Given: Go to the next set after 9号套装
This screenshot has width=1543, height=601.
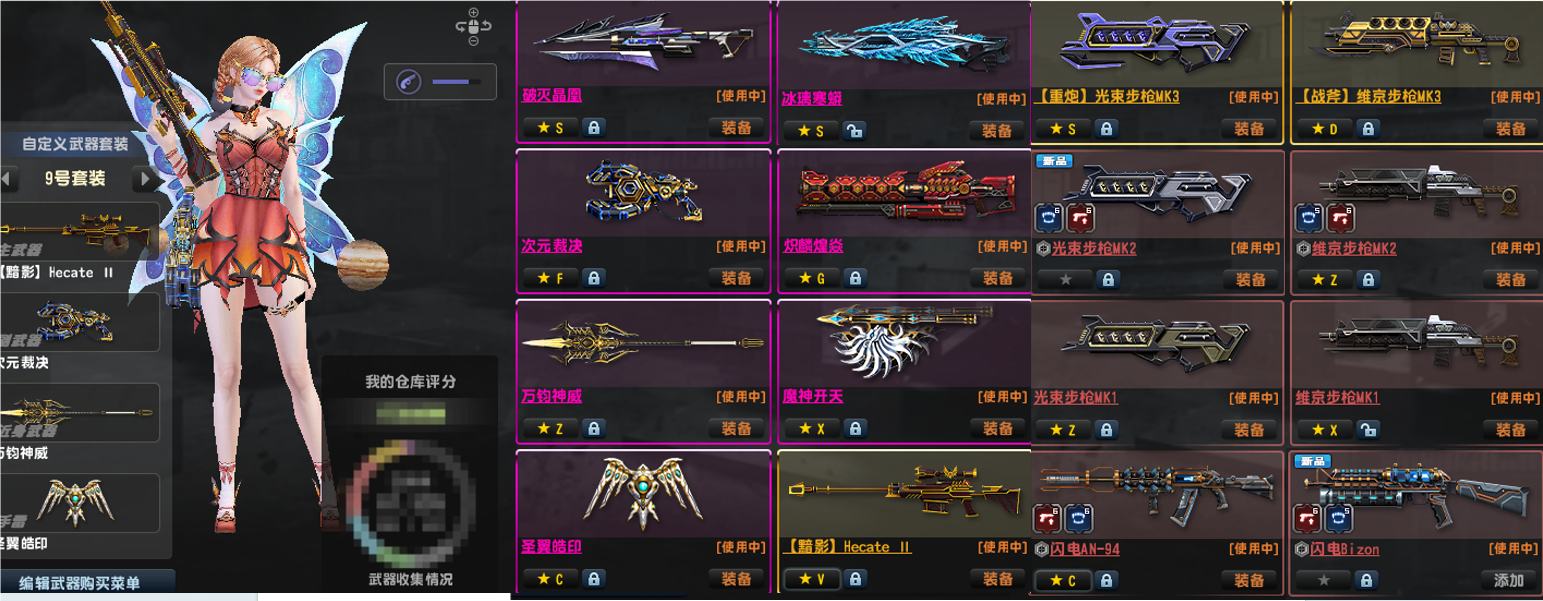Looking at the screenshot, I should point(146,179).
